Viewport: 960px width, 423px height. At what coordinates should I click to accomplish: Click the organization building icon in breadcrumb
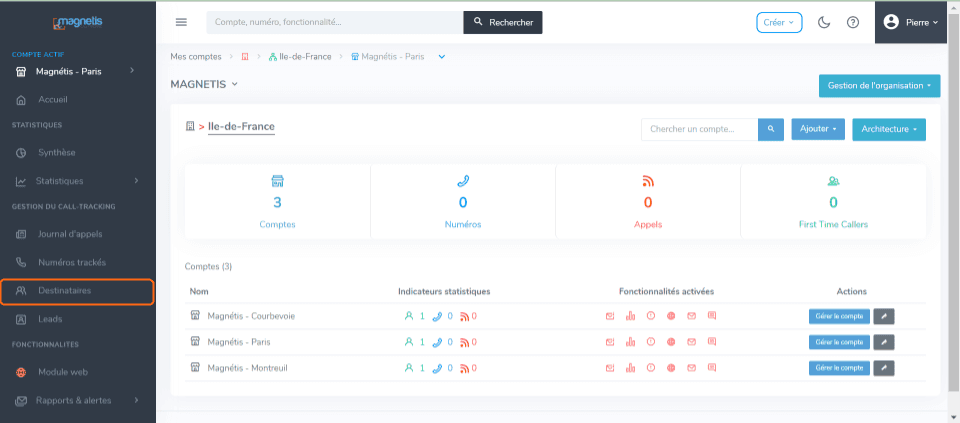pyautogui.click(x=245, y=56)
